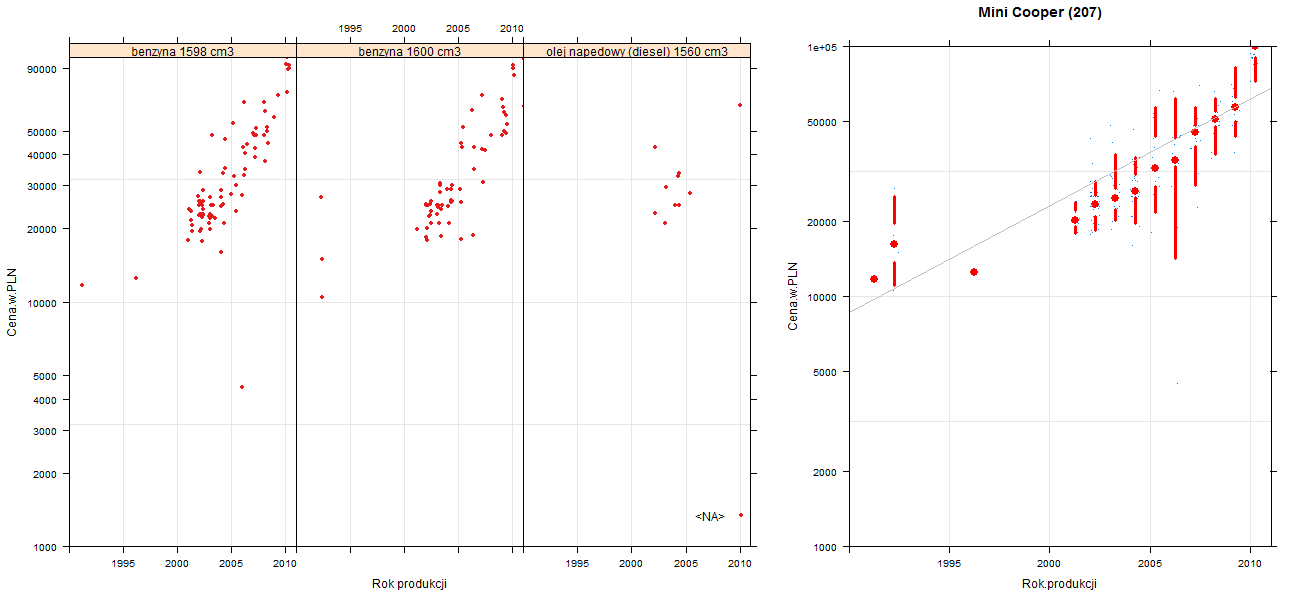This screenshot has height=600, width=1300.
Task: Click the 'Mini Cooper (207)' chart title
Action: 1040,13
